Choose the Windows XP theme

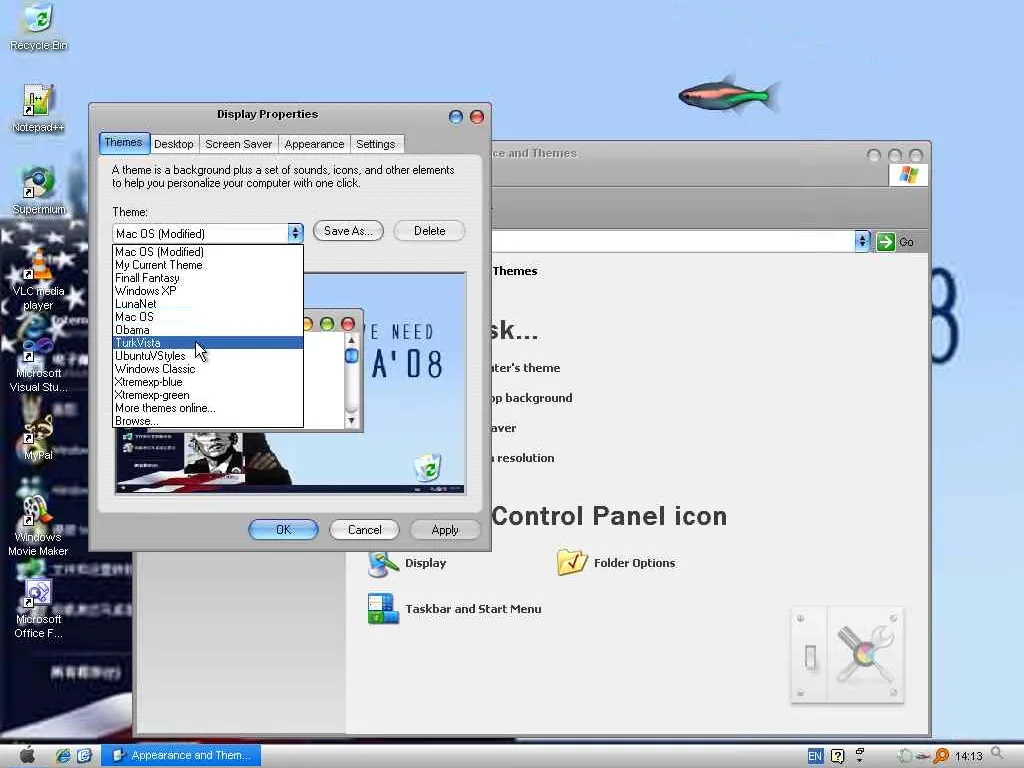click(208, 291)
